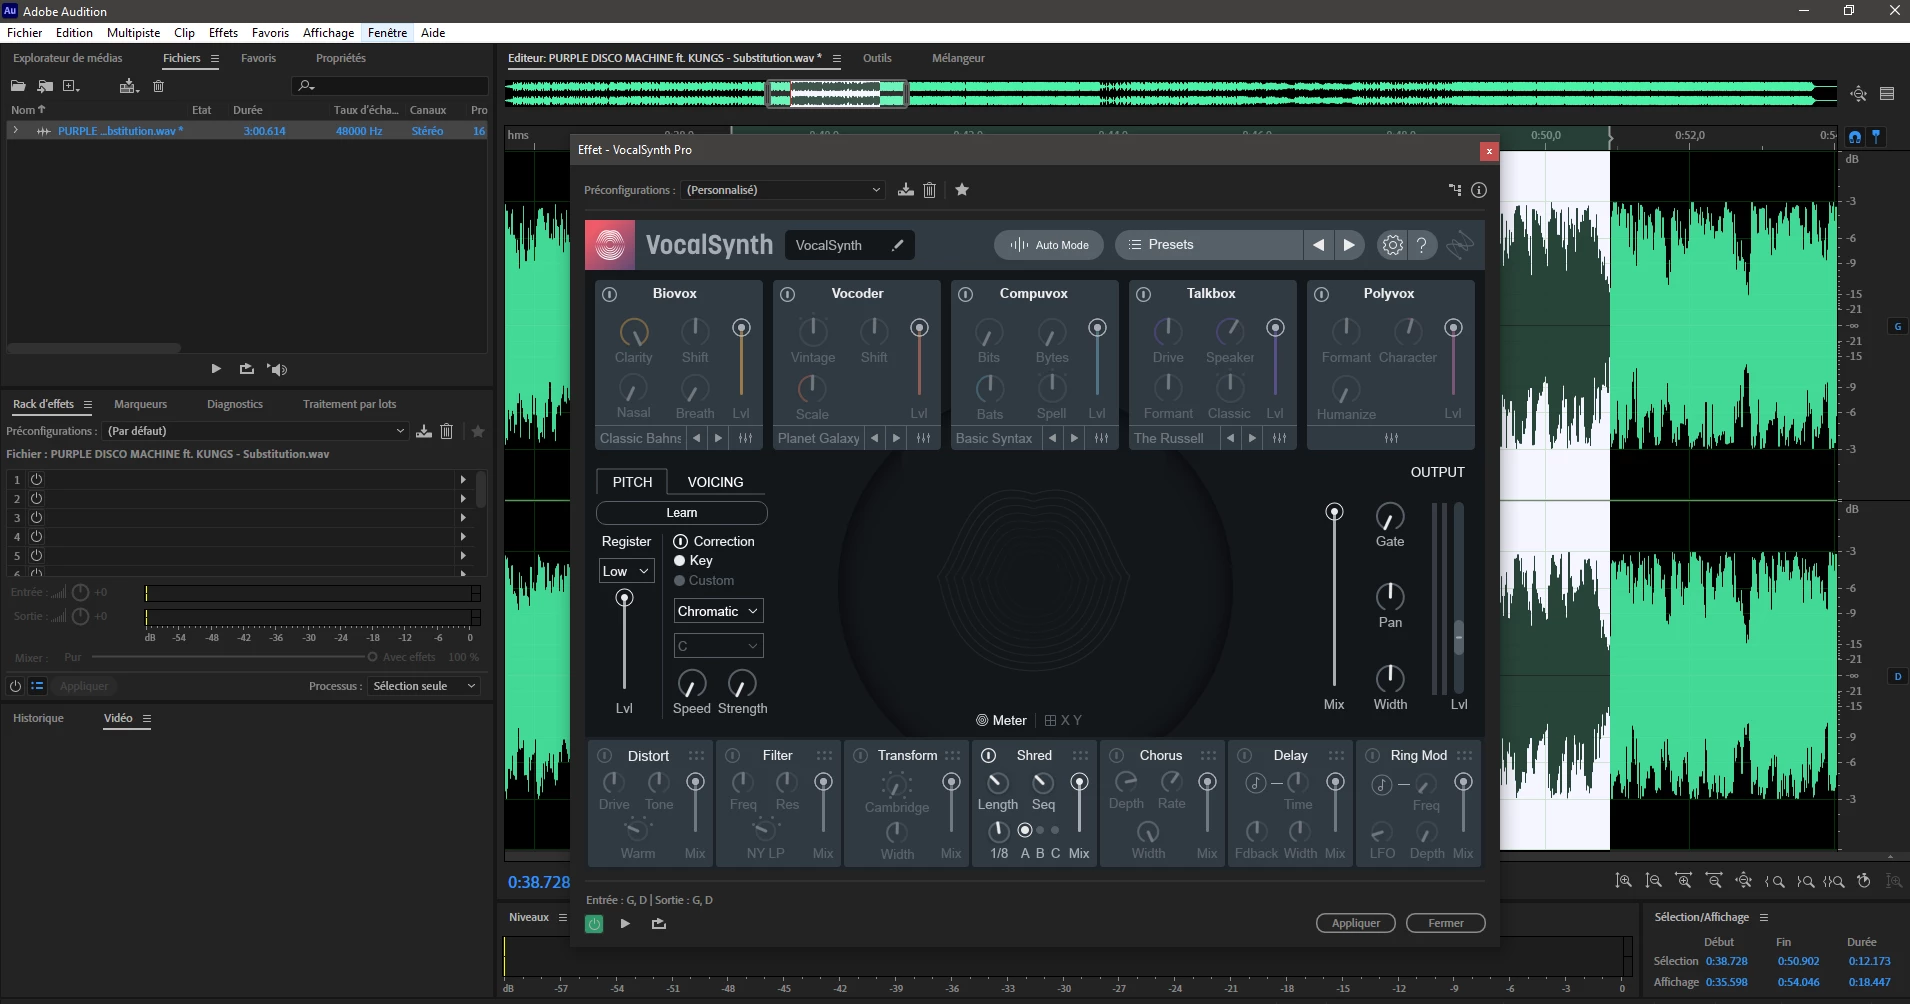Toggle loop preview in effect window
The image size is (1910, 1004).
(x=659, y=924)
